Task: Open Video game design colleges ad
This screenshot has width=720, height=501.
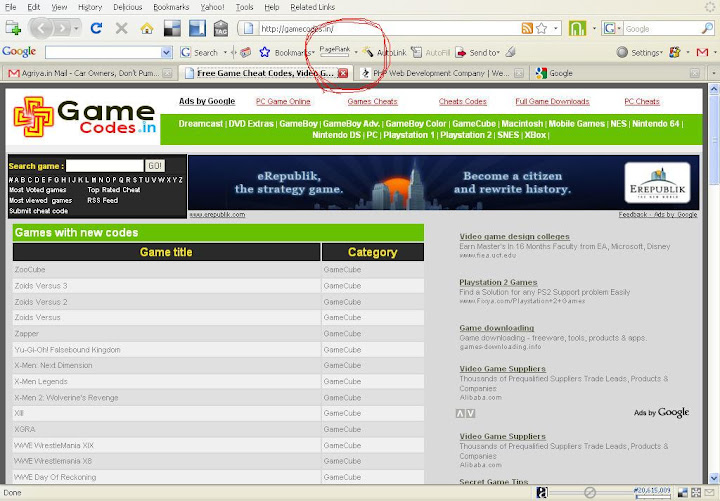Action: 514,236
